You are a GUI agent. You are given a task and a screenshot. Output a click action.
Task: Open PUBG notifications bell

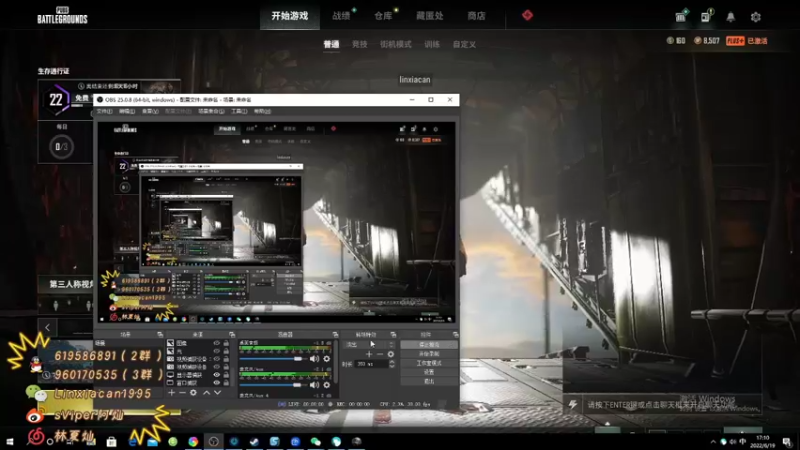[731, 17]
